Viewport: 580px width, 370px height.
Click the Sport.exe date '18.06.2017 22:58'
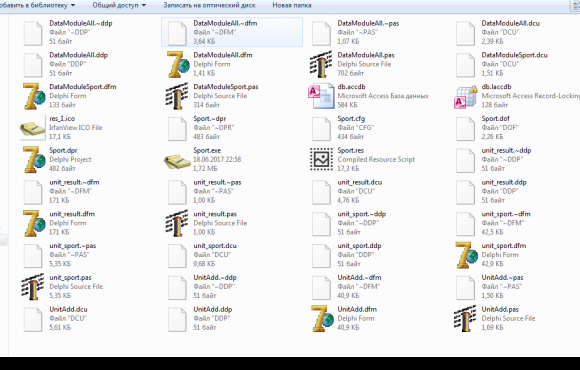pos(217,159)
